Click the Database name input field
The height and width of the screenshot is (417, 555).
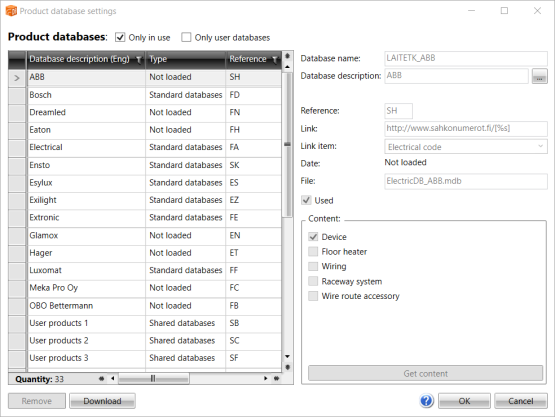[x=466, y=58]
